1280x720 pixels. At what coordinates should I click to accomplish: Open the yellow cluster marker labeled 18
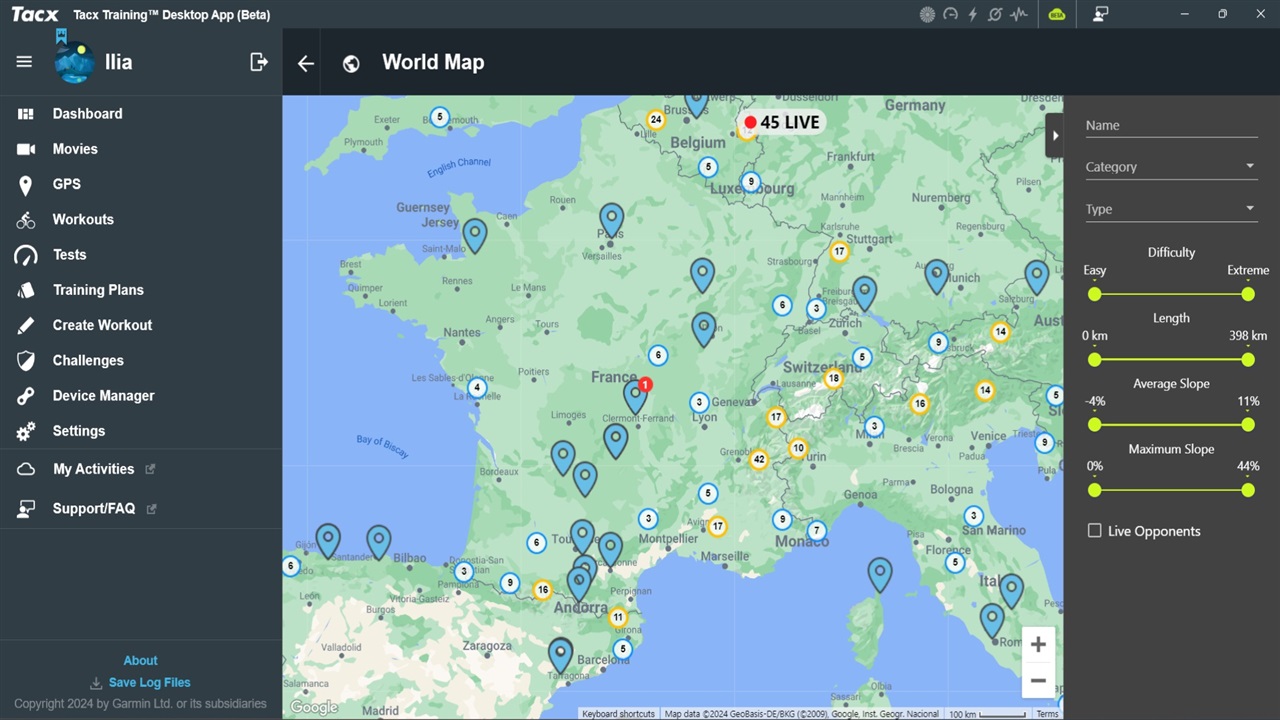[834, 379]
